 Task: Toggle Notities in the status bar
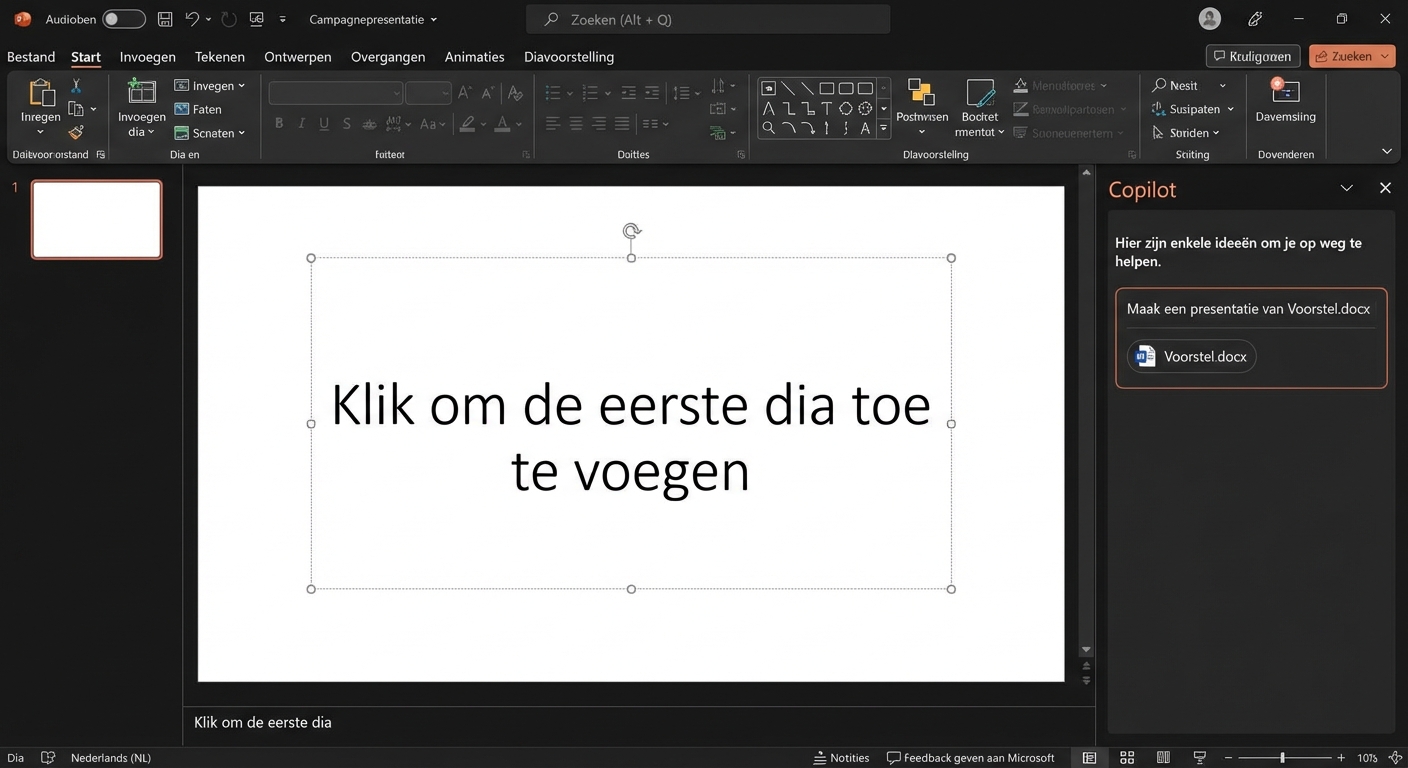point(841,757)
